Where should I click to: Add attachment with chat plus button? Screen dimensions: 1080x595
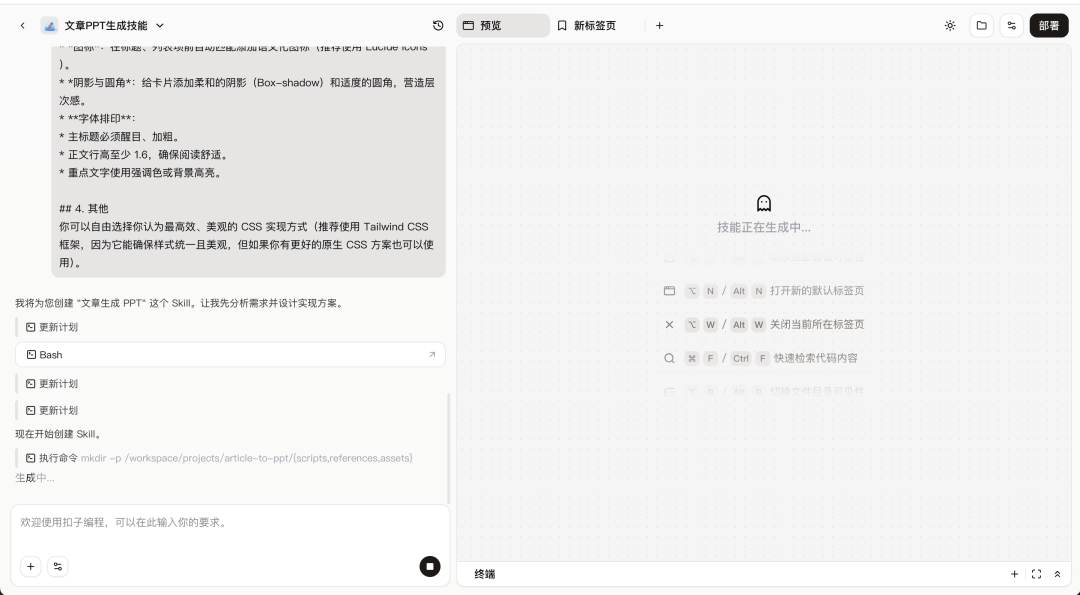pyautogui.click(x=30, y=566)
